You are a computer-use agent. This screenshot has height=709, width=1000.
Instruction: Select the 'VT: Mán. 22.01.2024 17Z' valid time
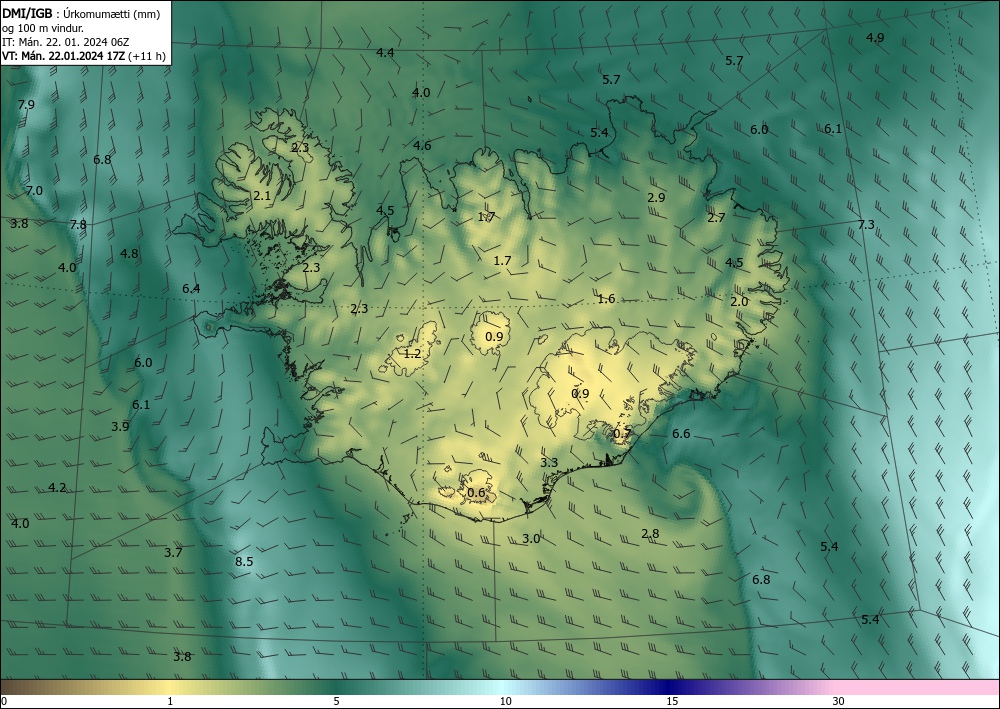63,56
